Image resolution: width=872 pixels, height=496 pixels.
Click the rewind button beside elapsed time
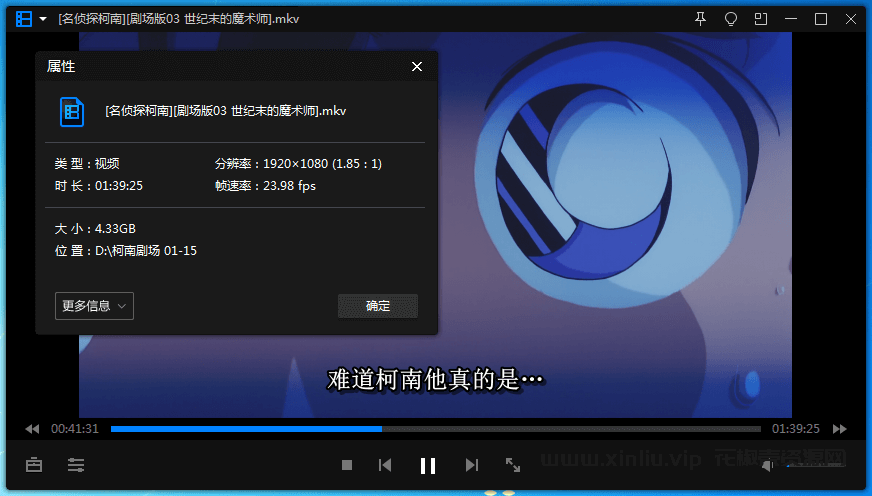pos(32,429)
